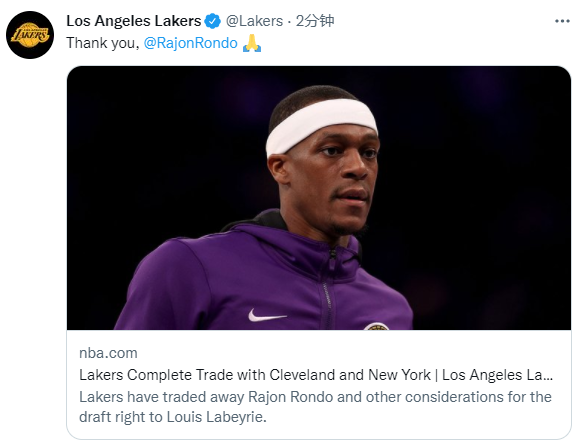Open the Rajon Rondo photo preview
This screenshot has width=576, height=441.
click(319, 198)
